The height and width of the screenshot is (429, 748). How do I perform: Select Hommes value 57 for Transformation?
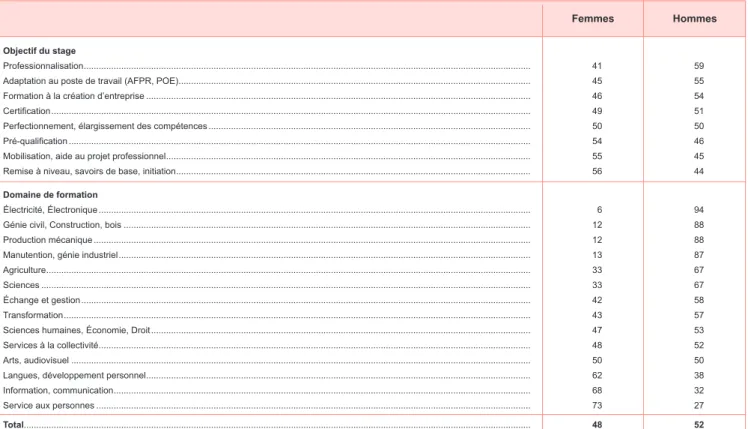[x=699, y=315]
